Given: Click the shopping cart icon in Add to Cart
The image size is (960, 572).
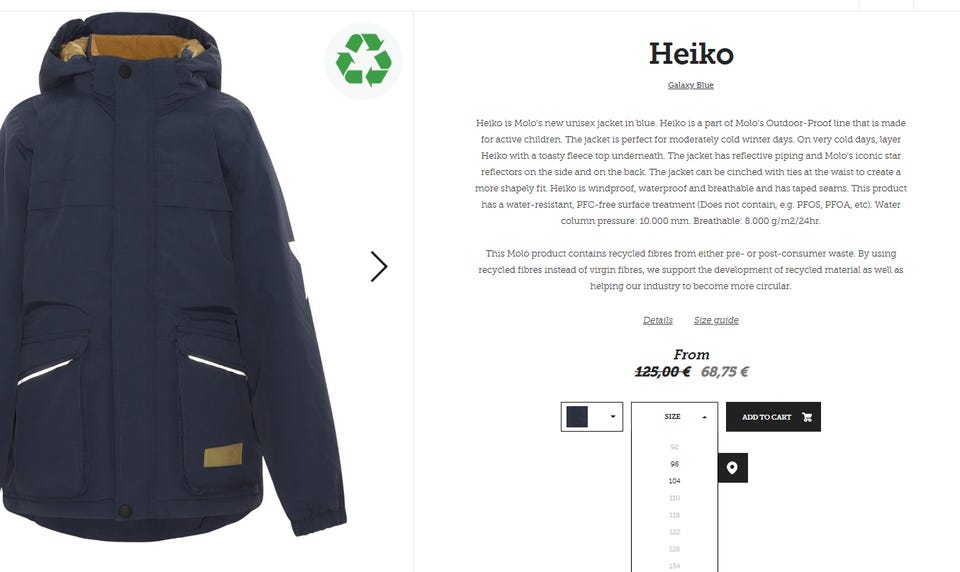Looking at the screenshot, I should coord(807,417).
